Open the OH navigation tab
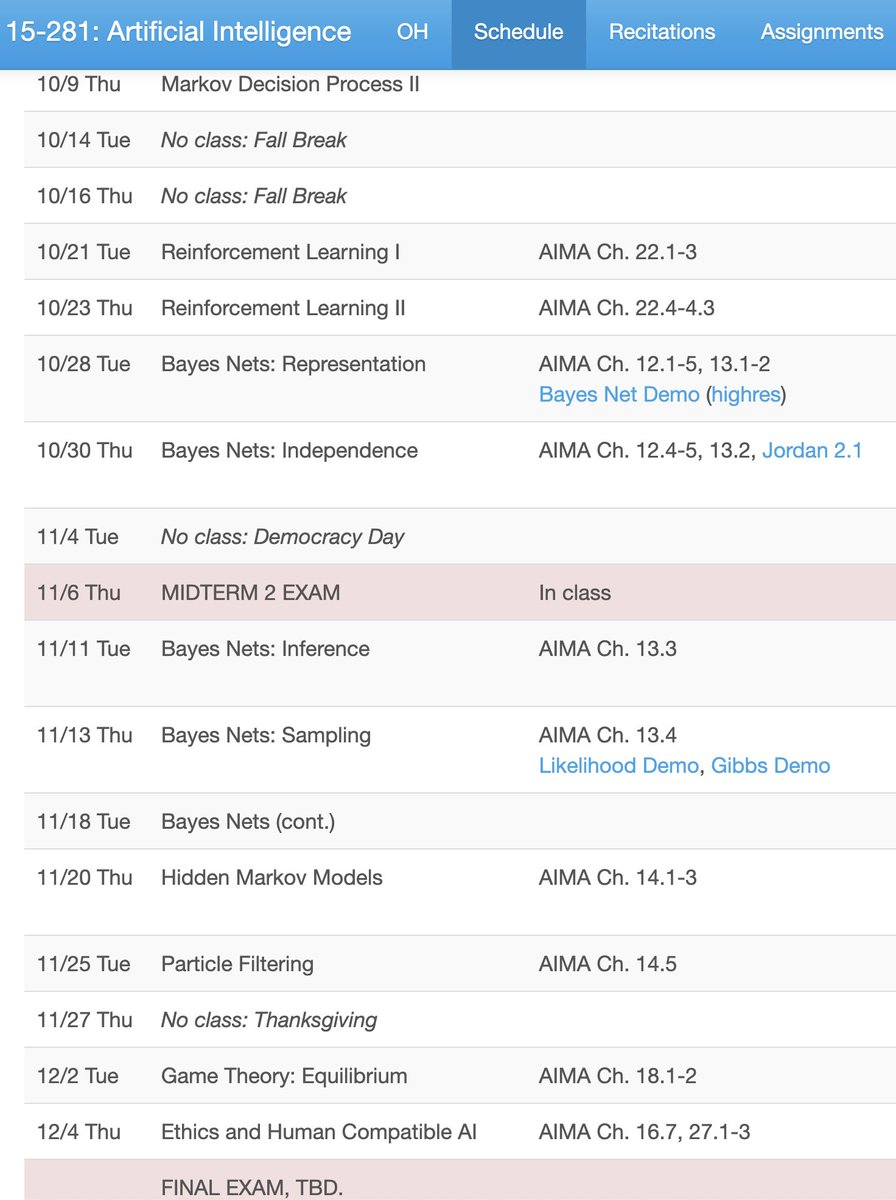This screenshot has width=896, height=1200. pyautogui.click(x=412, y=32)
